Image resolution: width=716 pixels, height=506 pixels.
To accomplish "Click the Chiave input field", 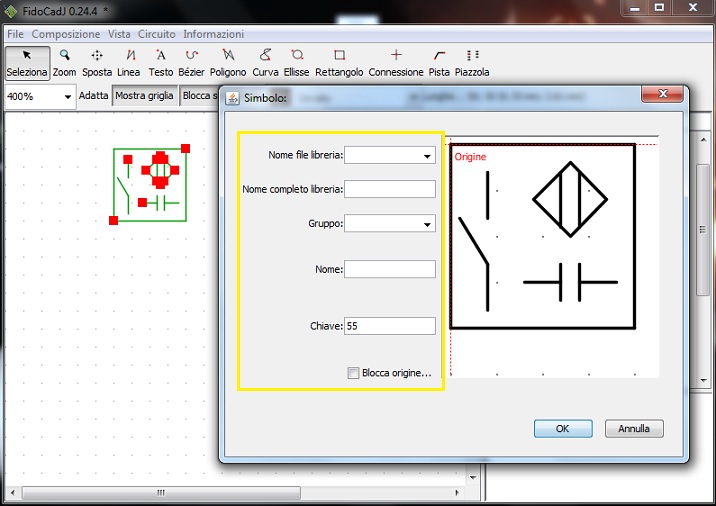I will point(390,326).
